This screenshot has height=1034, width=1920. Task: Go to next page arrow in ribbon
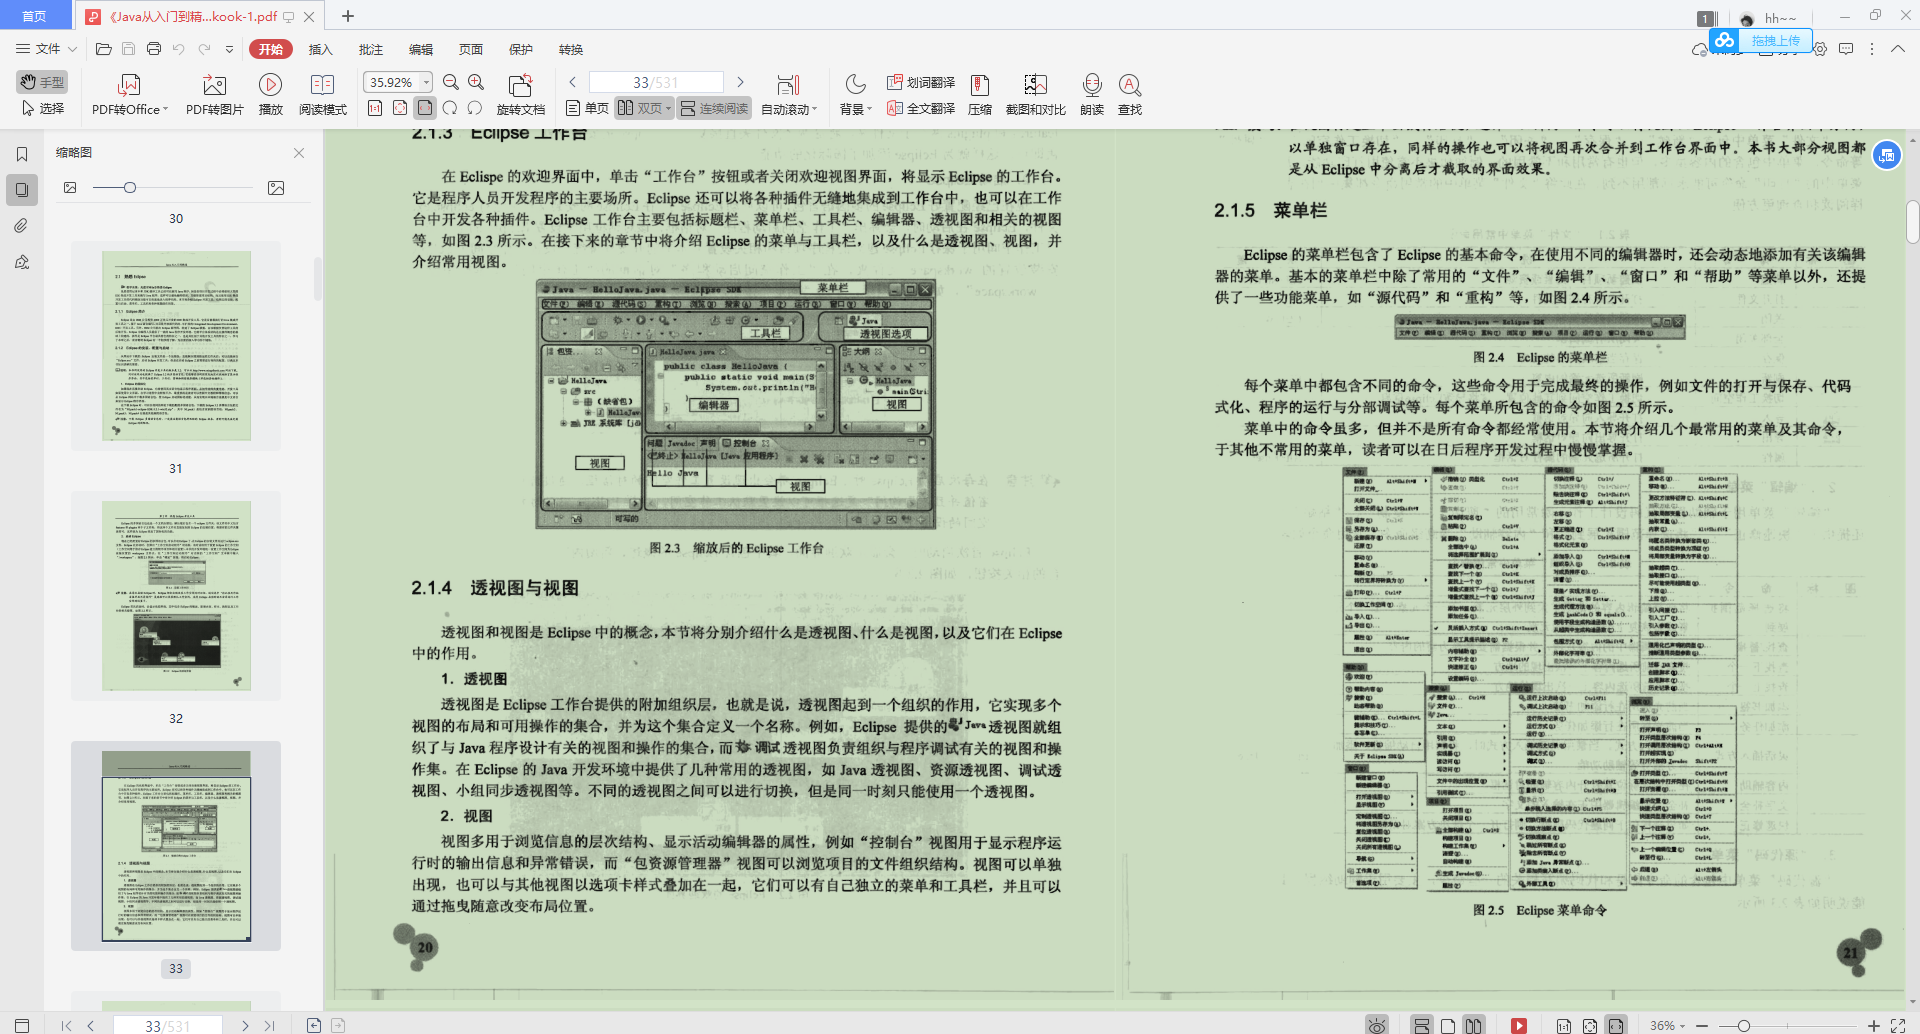coord(740,82)
